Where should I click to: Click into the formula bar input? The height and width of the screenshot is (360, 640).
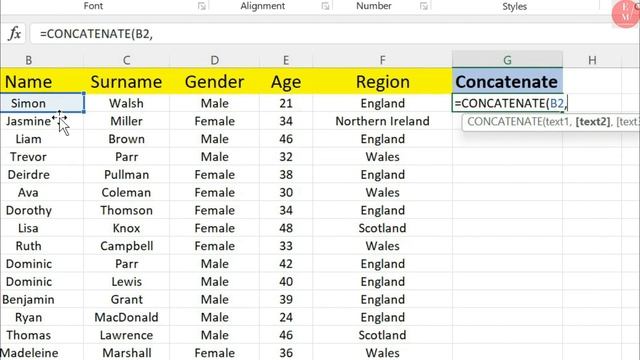[335, 34]
